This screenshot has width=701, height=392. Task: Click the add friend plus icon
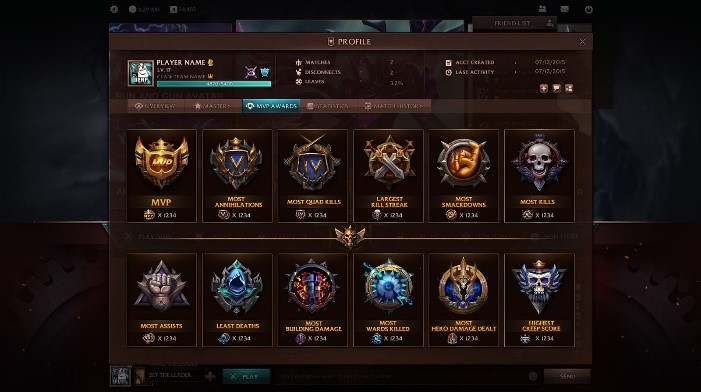(544, 89)
